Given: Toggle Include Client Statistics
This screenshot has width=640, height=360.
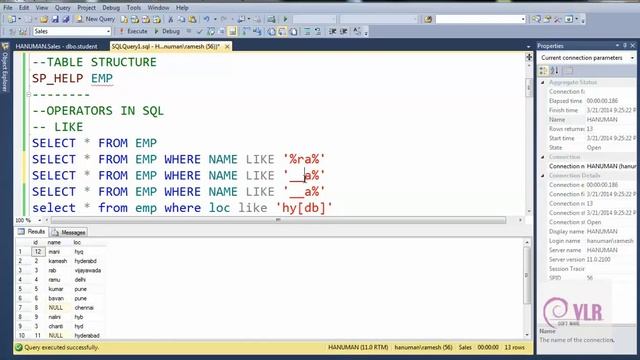Looking at the screenshot, I should coord(257,31).
